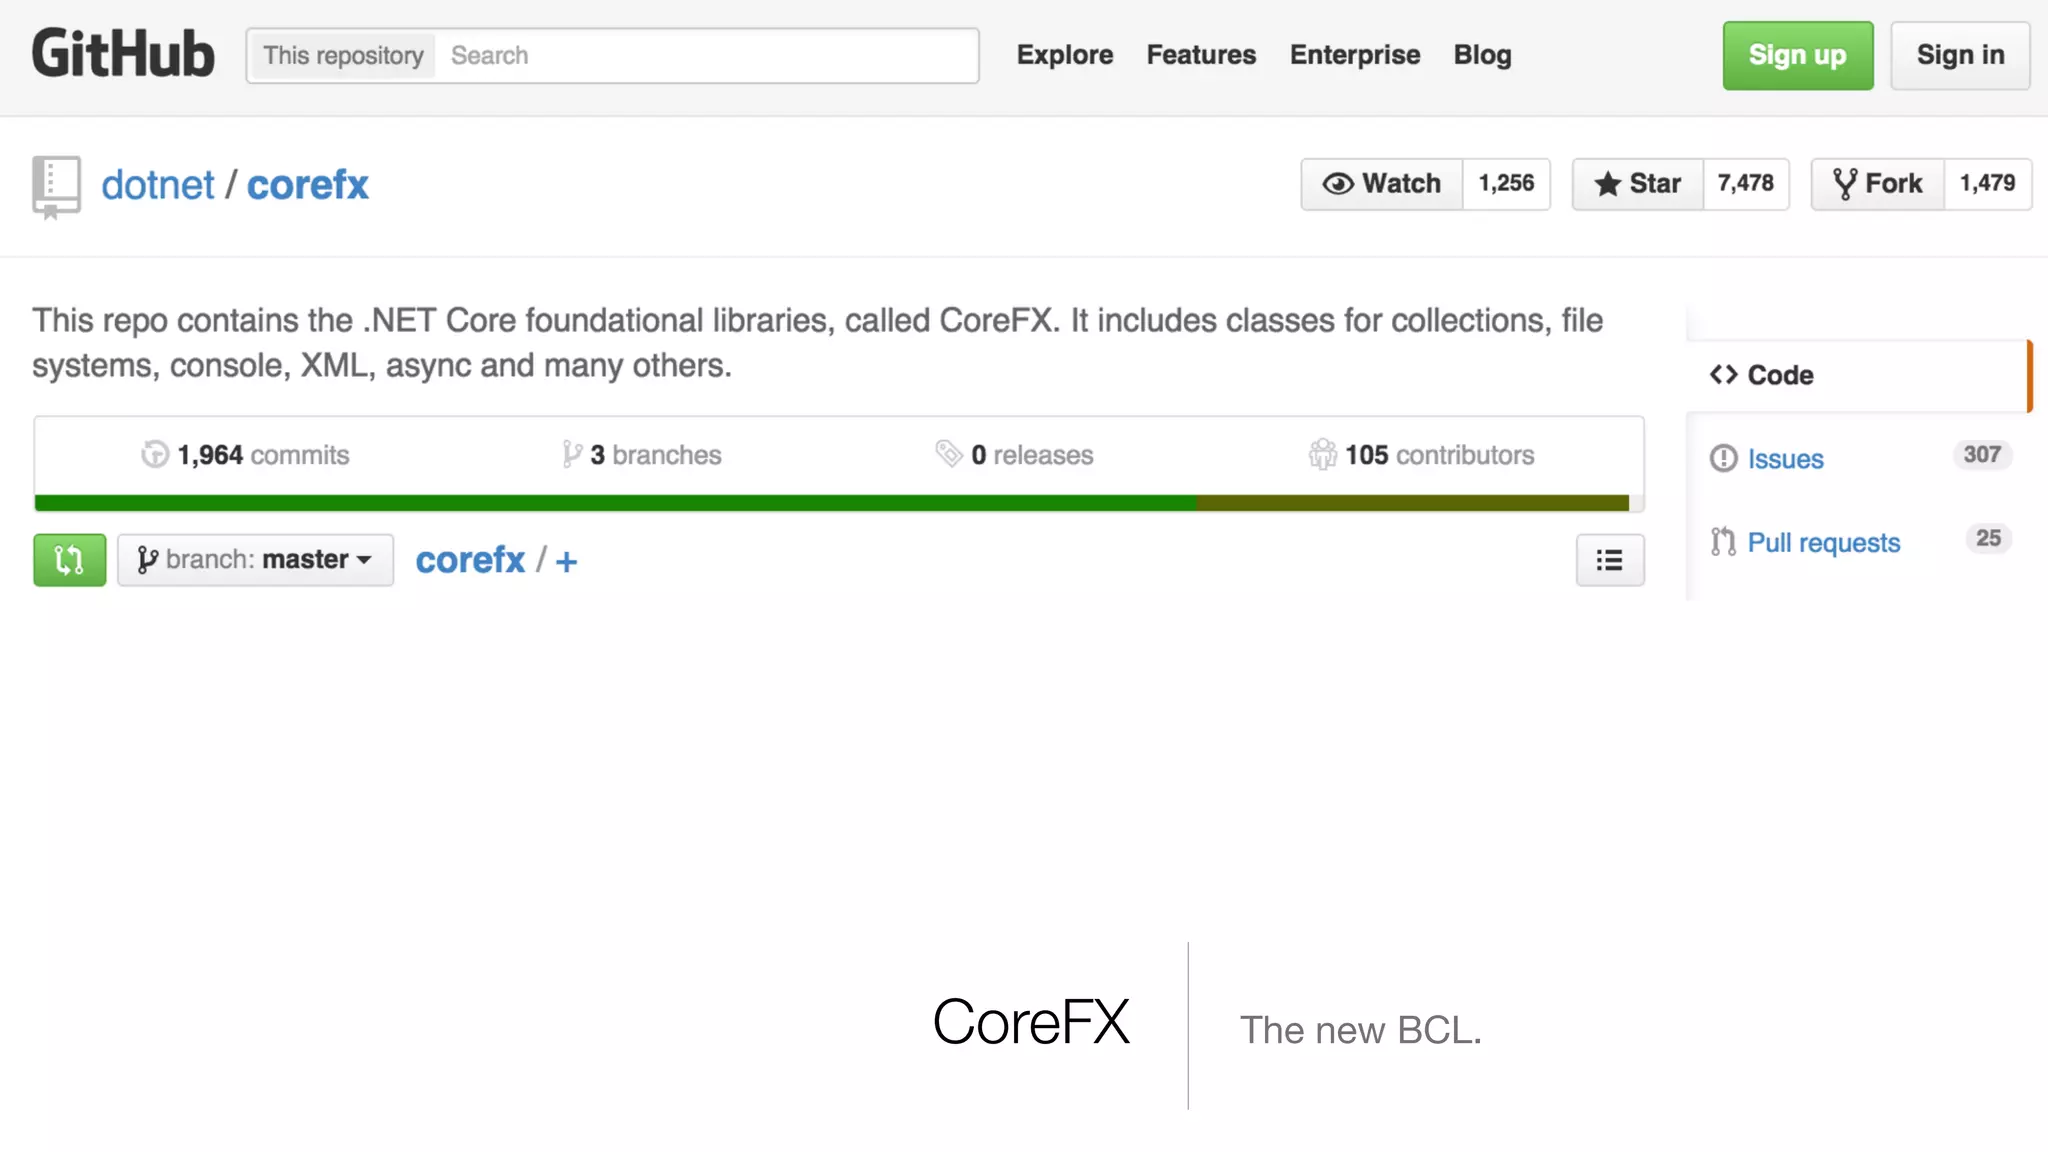Click the branches fork icon
This screenshot has width=2048, height=1152.
(572, 454)
